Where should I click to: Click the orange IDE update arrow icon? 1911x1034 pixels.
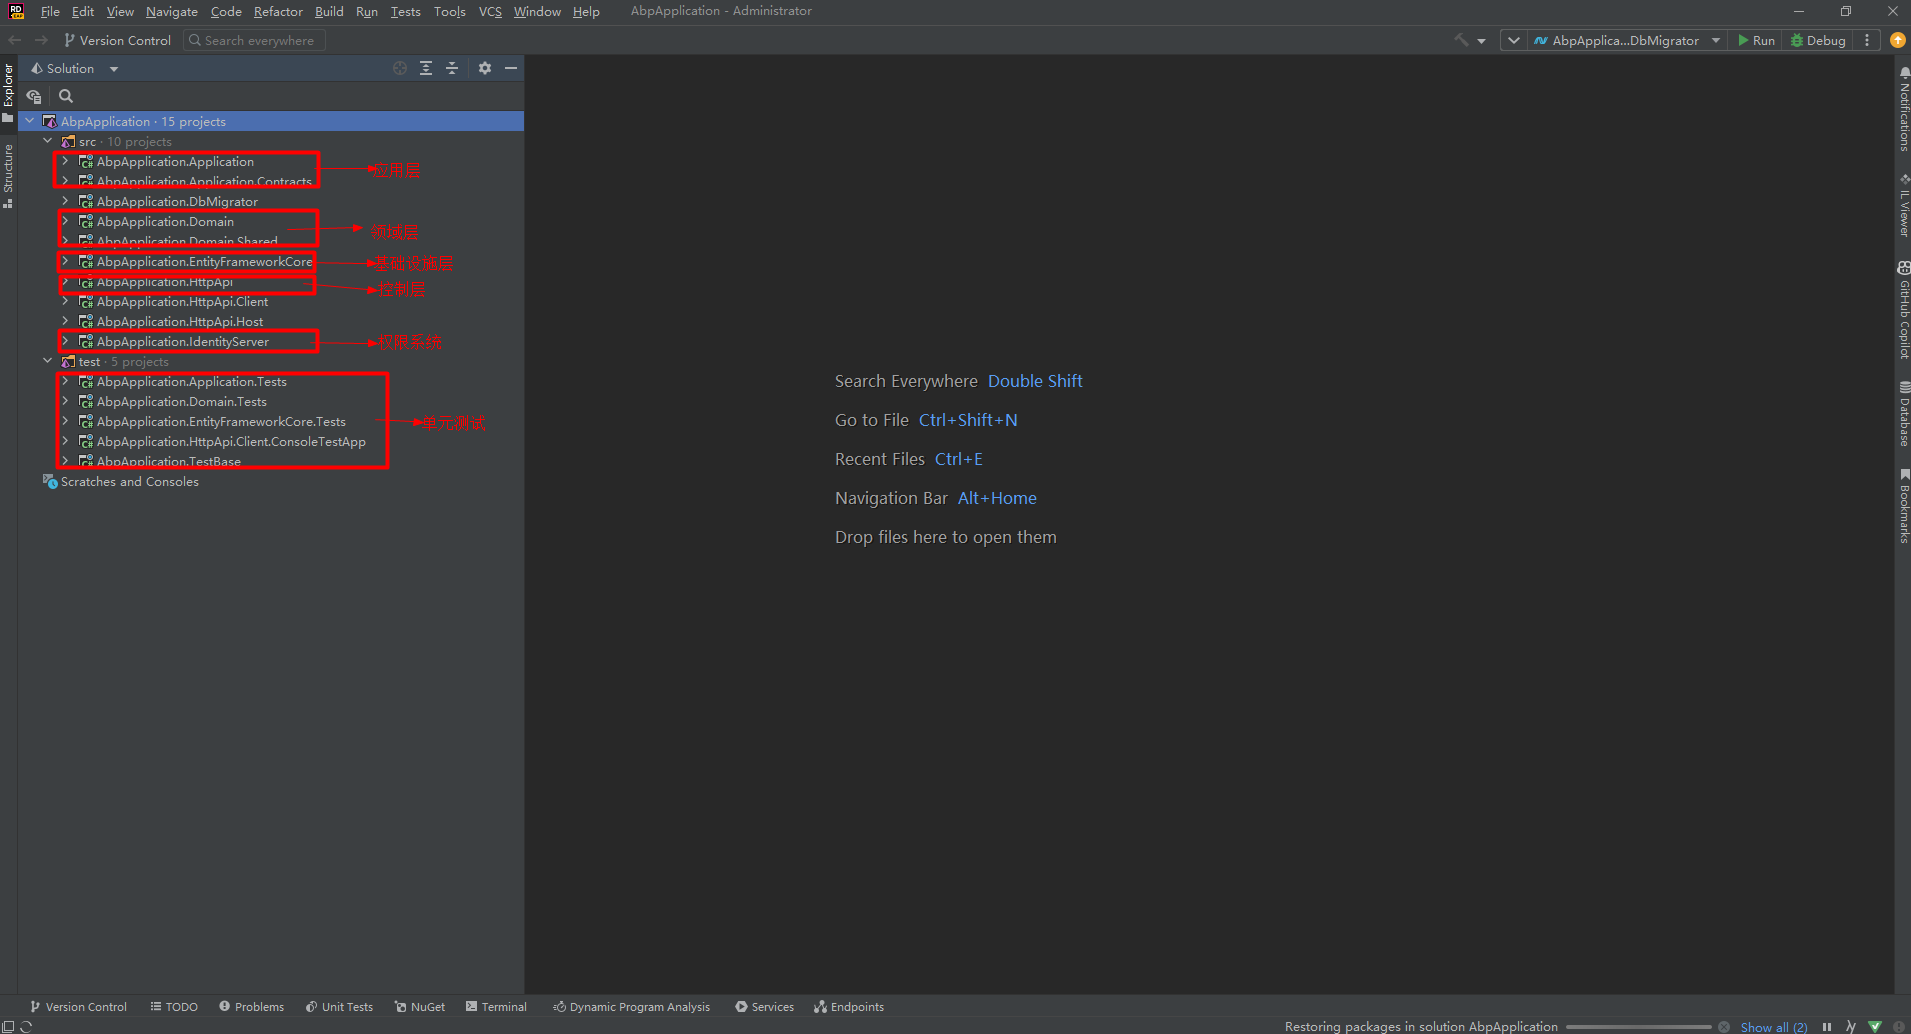(x=1897, y=40)
